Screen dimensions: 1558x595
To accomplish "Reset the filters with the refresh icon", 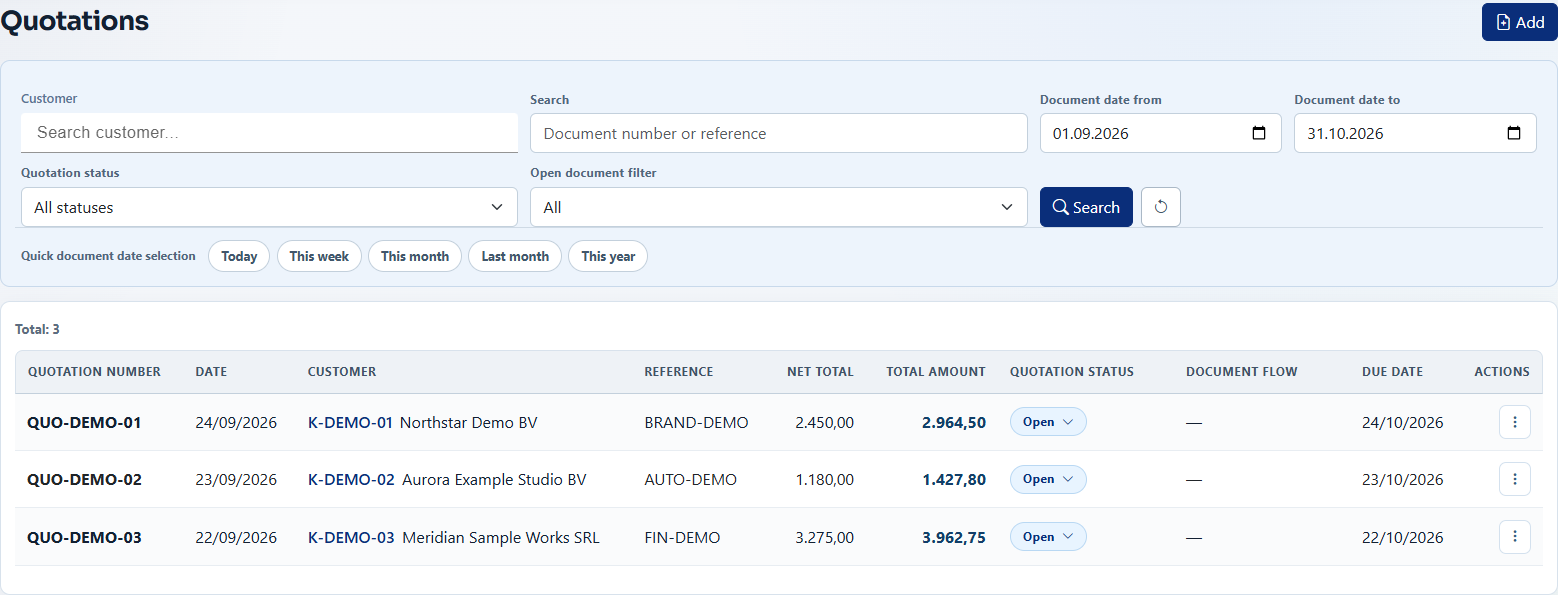I will 1161,207.
